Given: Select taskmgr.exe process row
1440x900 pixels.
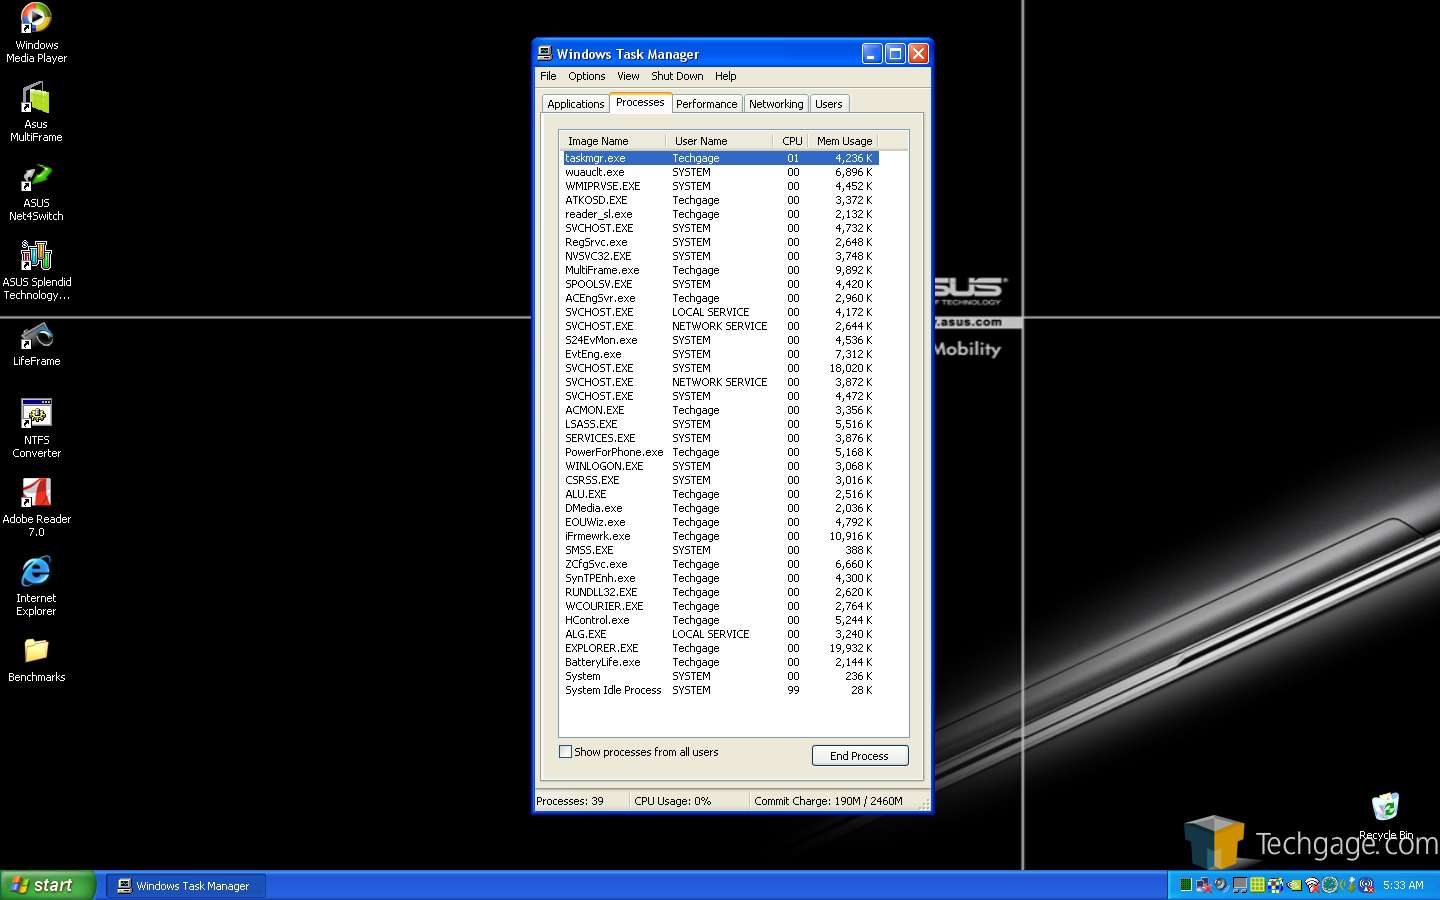Looking at the screenshot, I should click(720, 158).
